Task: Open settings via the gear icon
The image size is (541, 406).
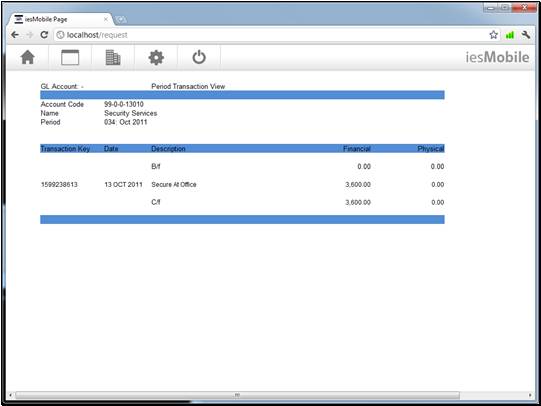Action: tap(156, 57)
